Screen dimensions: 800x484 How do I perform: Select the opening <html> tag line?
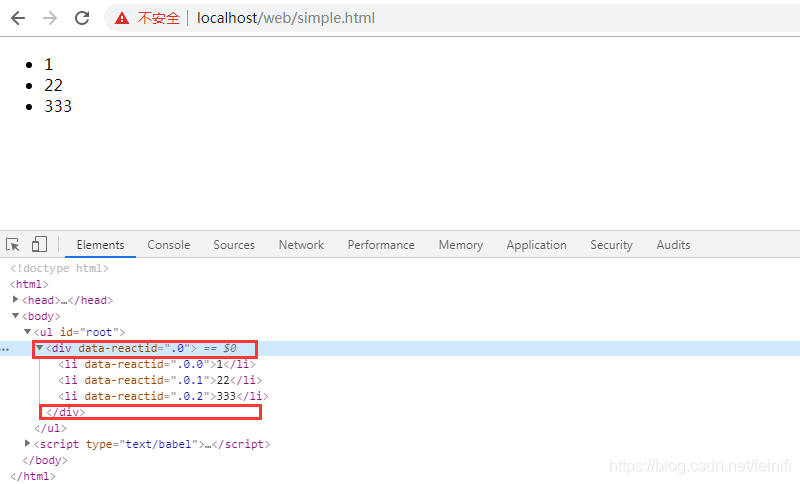pyautogui.click(x=29, y=284)
